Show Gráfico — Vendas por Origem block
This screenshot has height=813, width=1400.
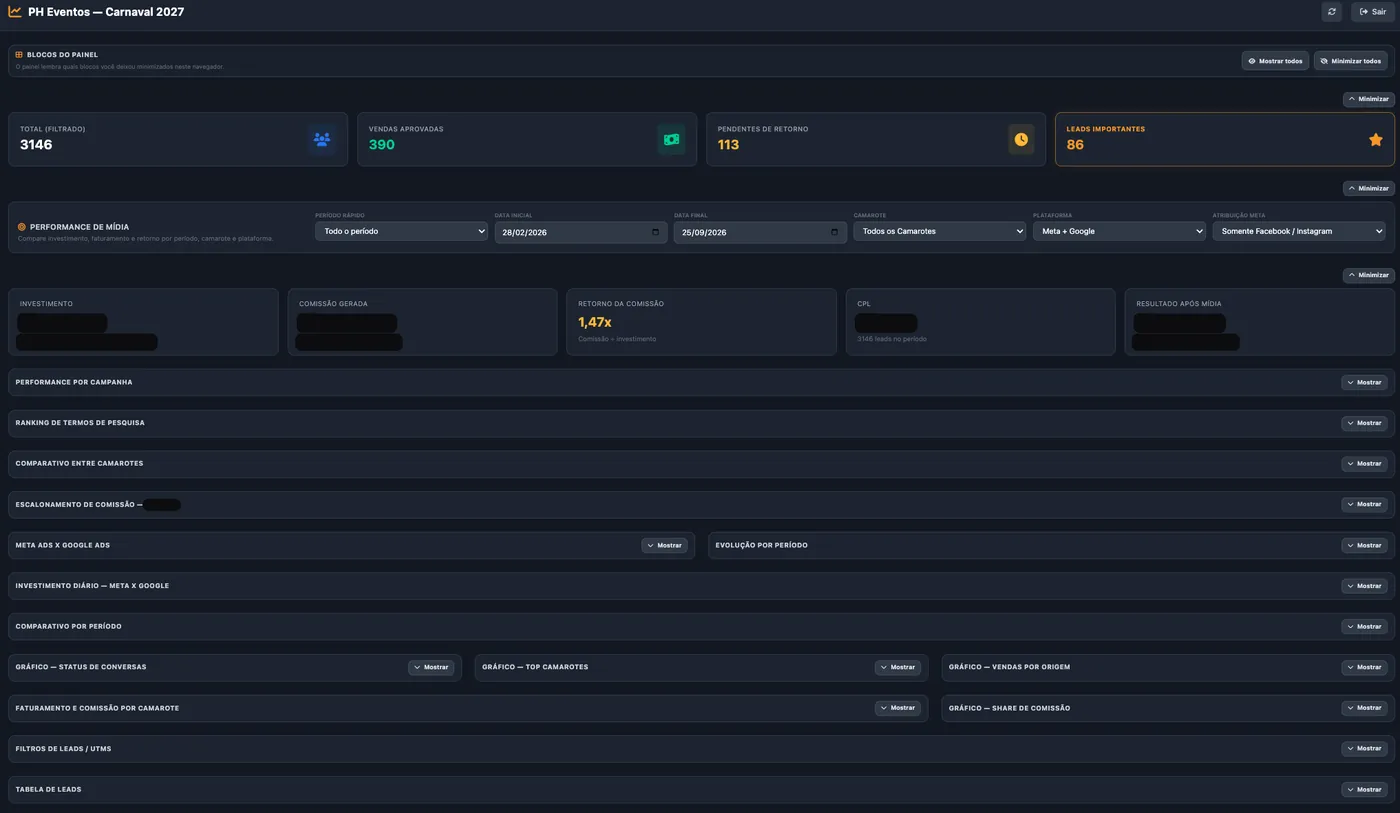[1364, 667]
